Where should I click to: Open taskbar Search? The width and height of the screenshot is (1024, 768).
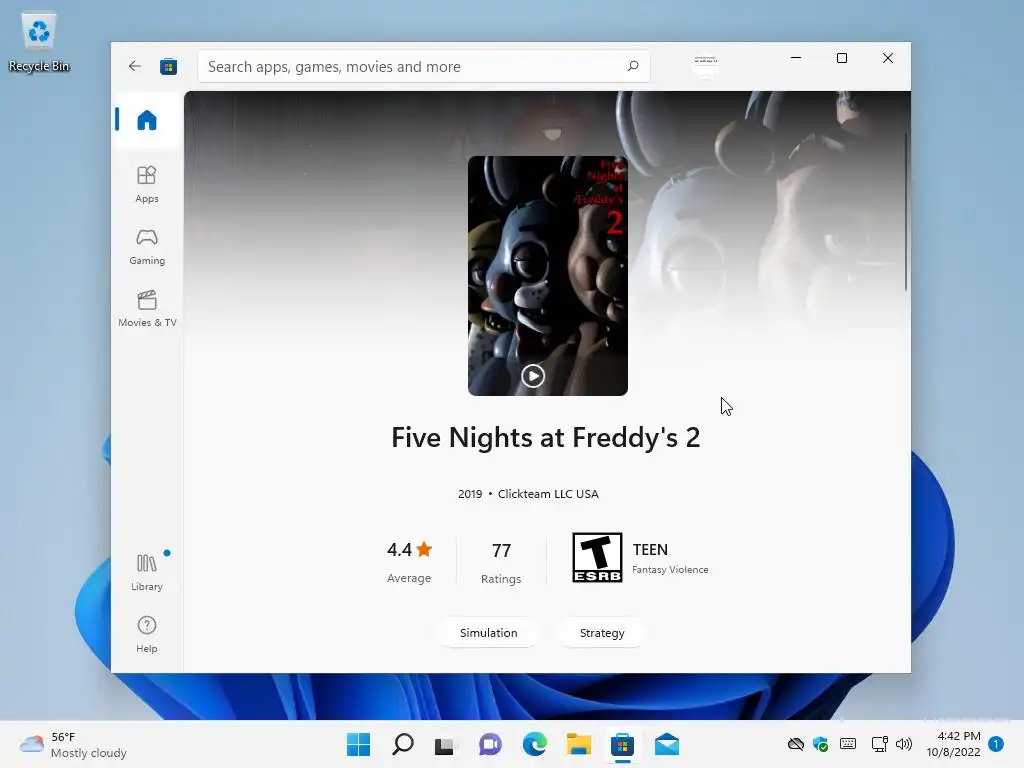402,744
